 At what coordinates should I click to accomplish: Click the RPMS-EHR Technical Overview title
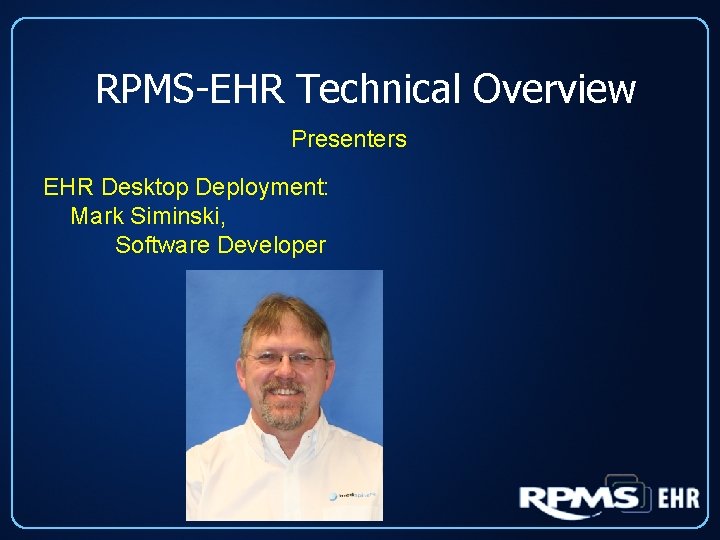click(x=366, y=88)
